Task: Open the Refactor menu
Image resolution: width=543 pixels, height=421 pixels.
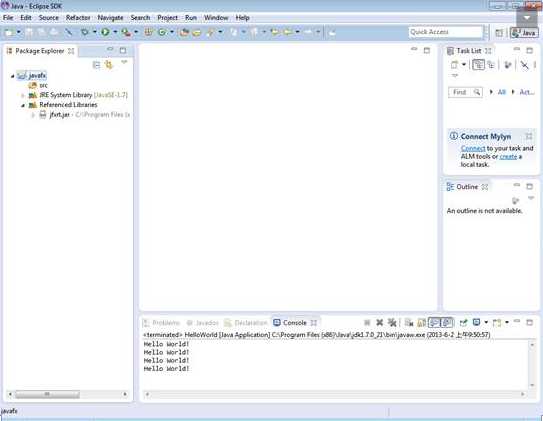Action: tap(78, 18)
